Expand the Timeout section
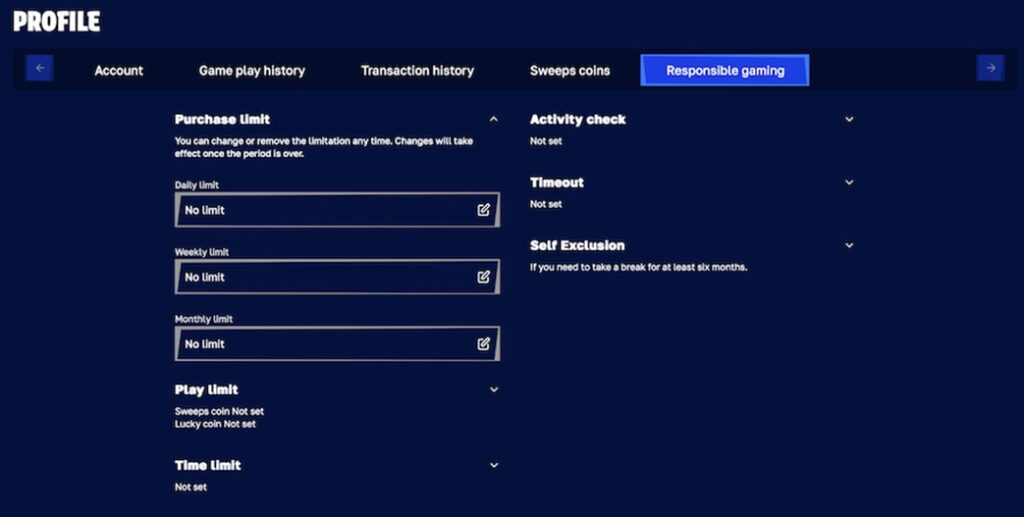 [849, 182]
